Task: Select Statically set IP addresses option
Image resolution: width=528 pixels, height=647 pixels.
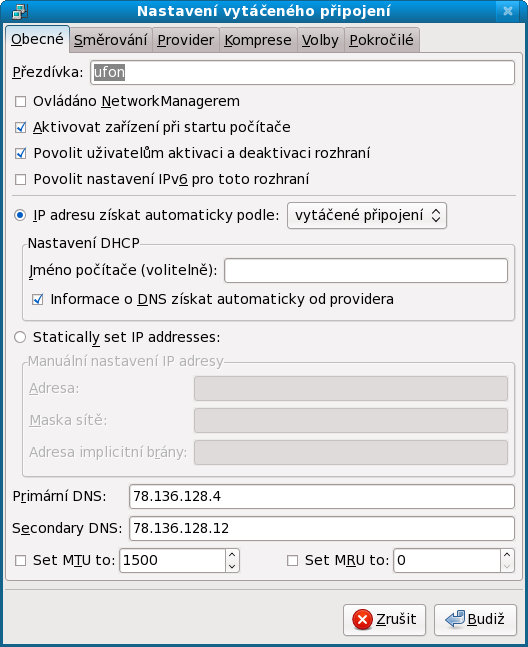Action: pos(20,337)
